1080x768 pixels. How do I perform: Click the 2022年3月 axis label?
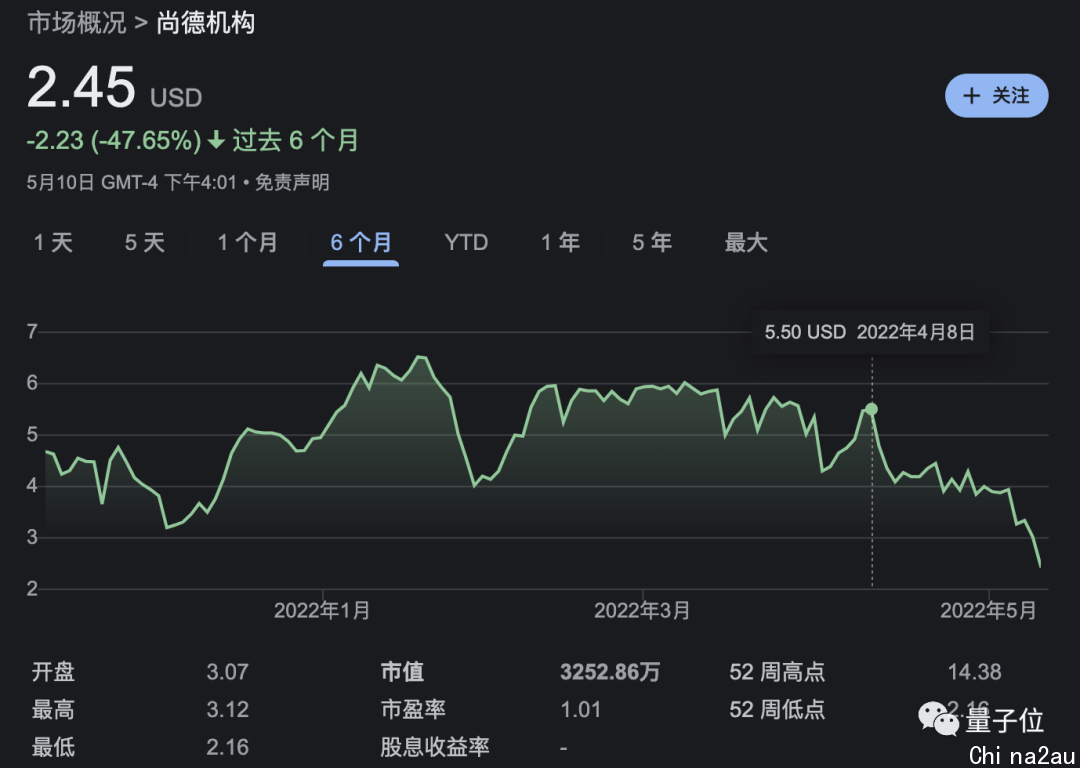coord(642,610)
